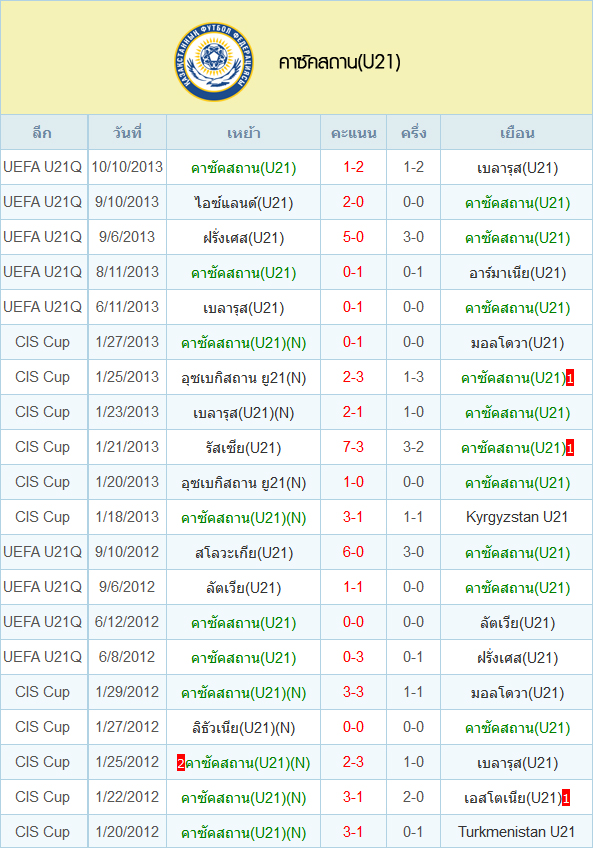This screenshot has width=593, height=848.
Task: Select home team ลิธัวเนีย(U21)(N)
Action: point(243,727)
